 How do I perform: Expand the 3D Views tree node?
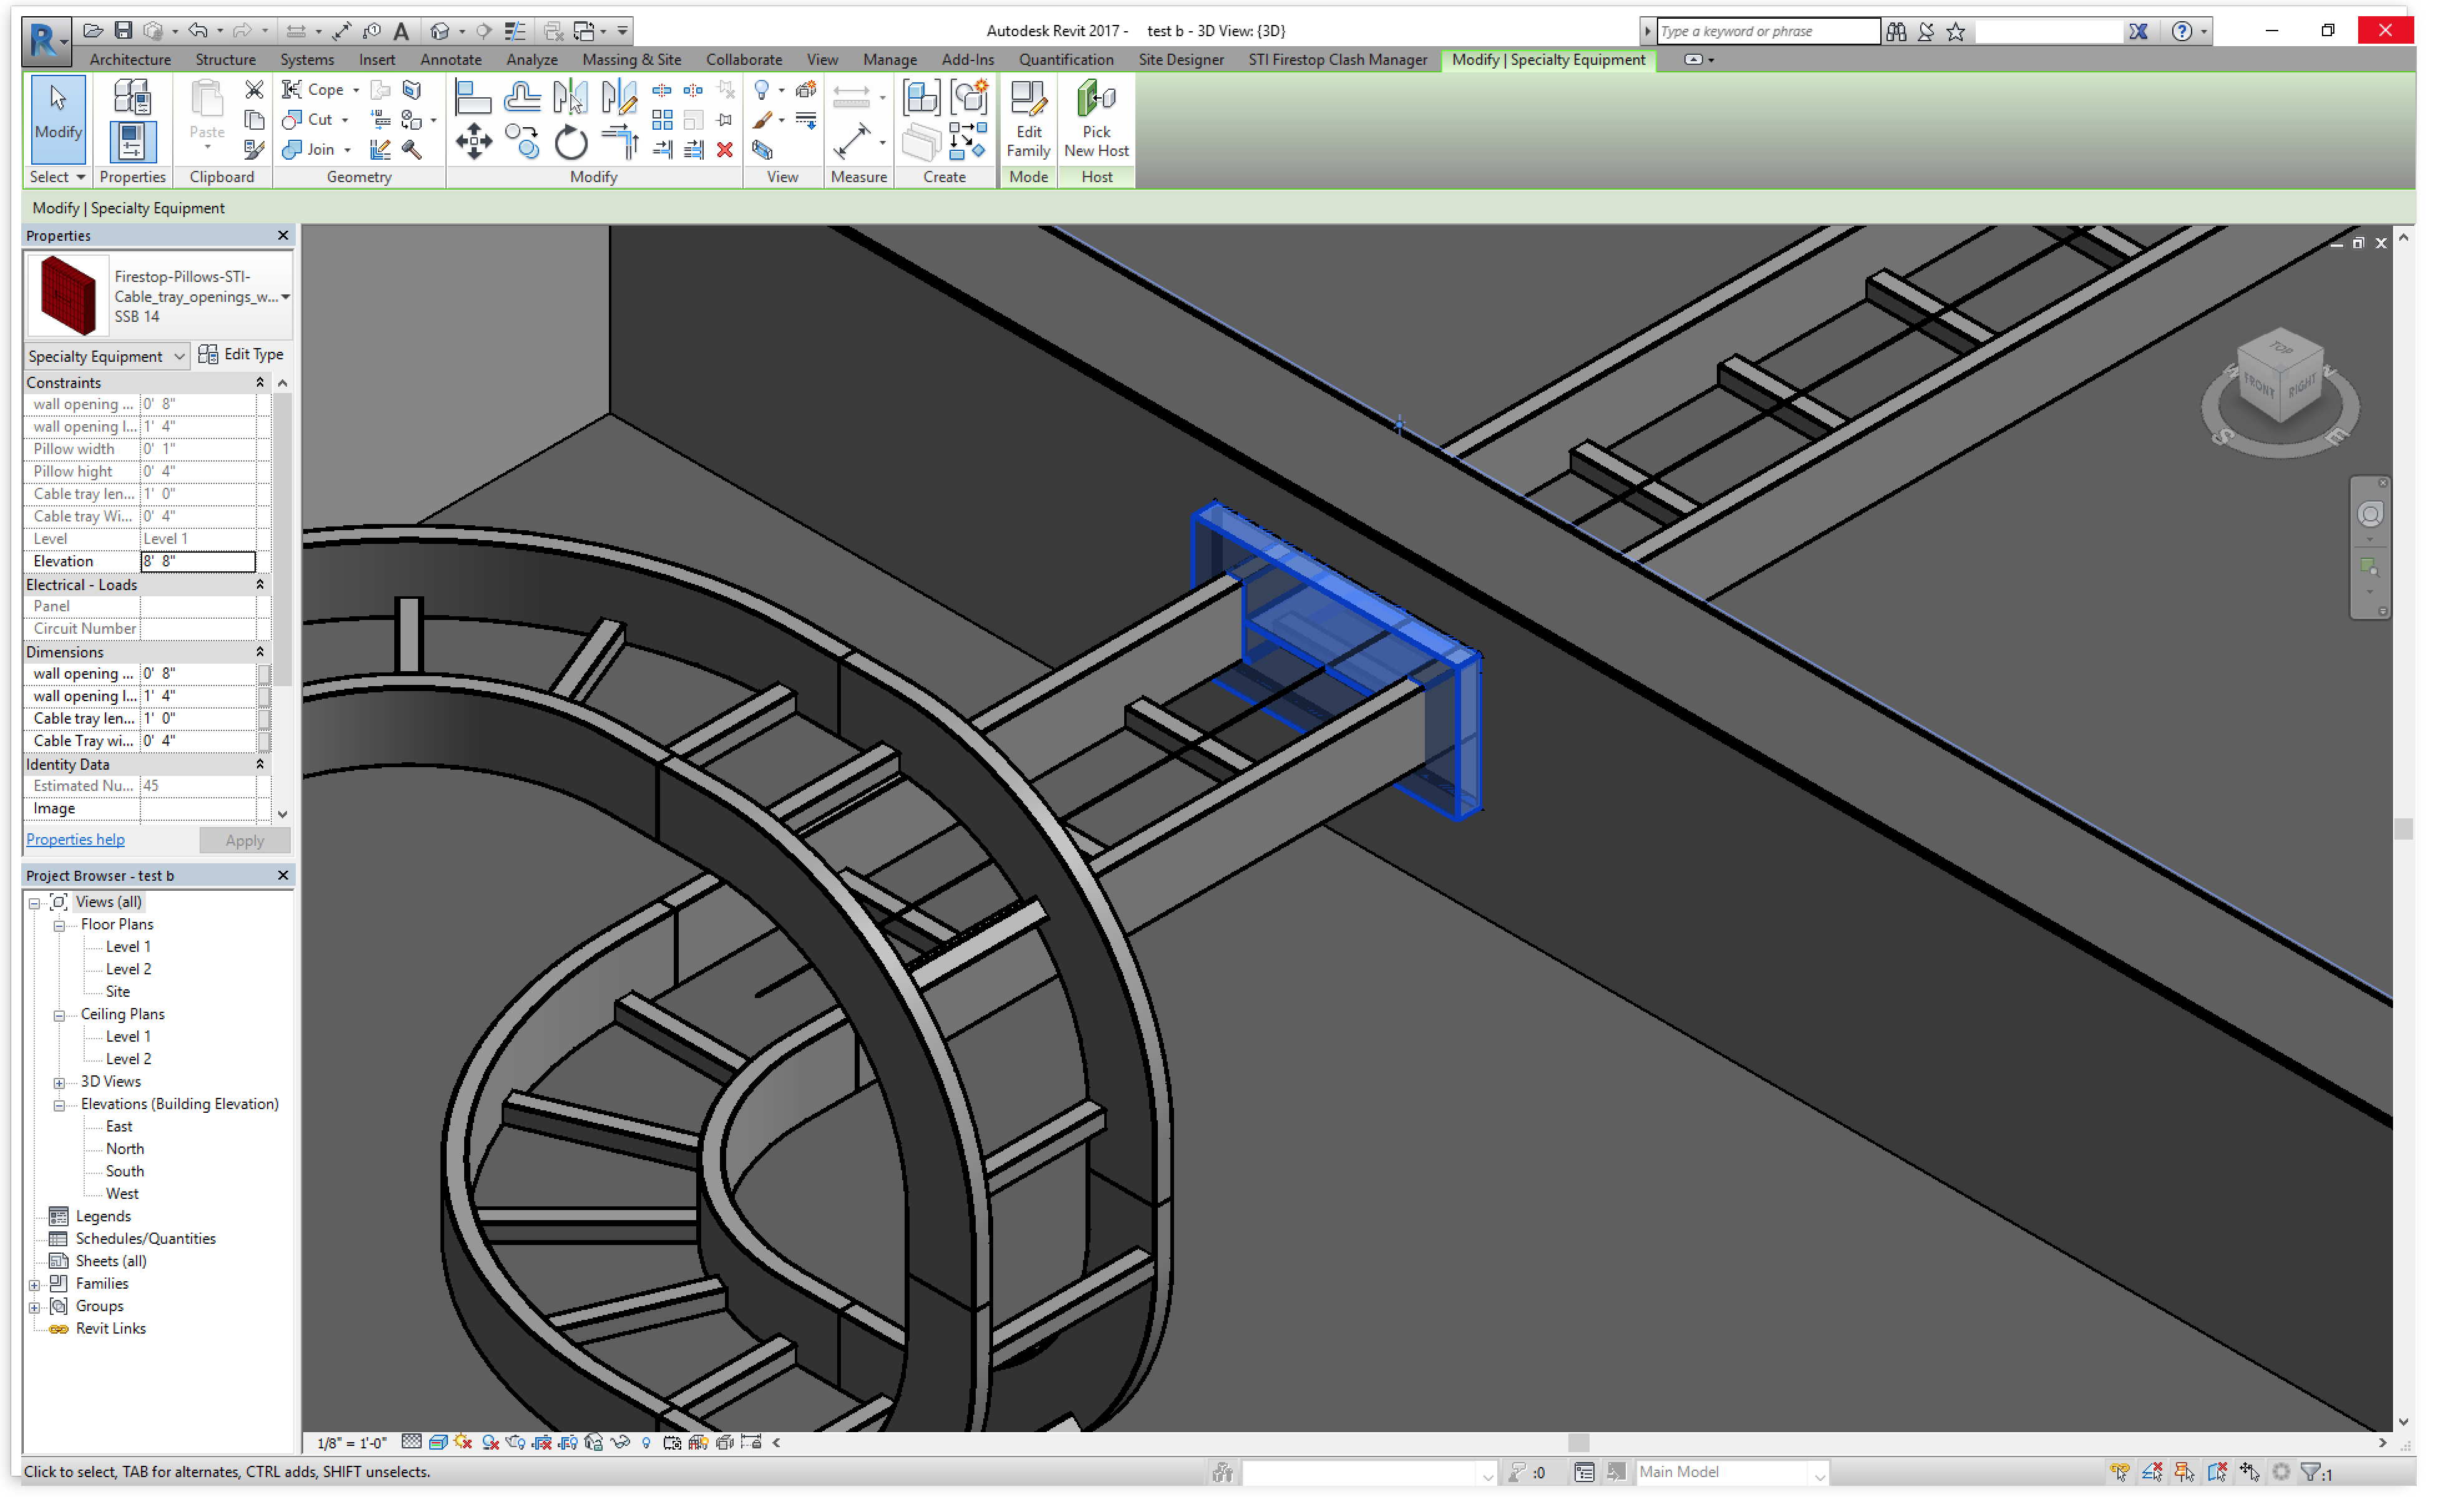click(x=59, y=1082)
